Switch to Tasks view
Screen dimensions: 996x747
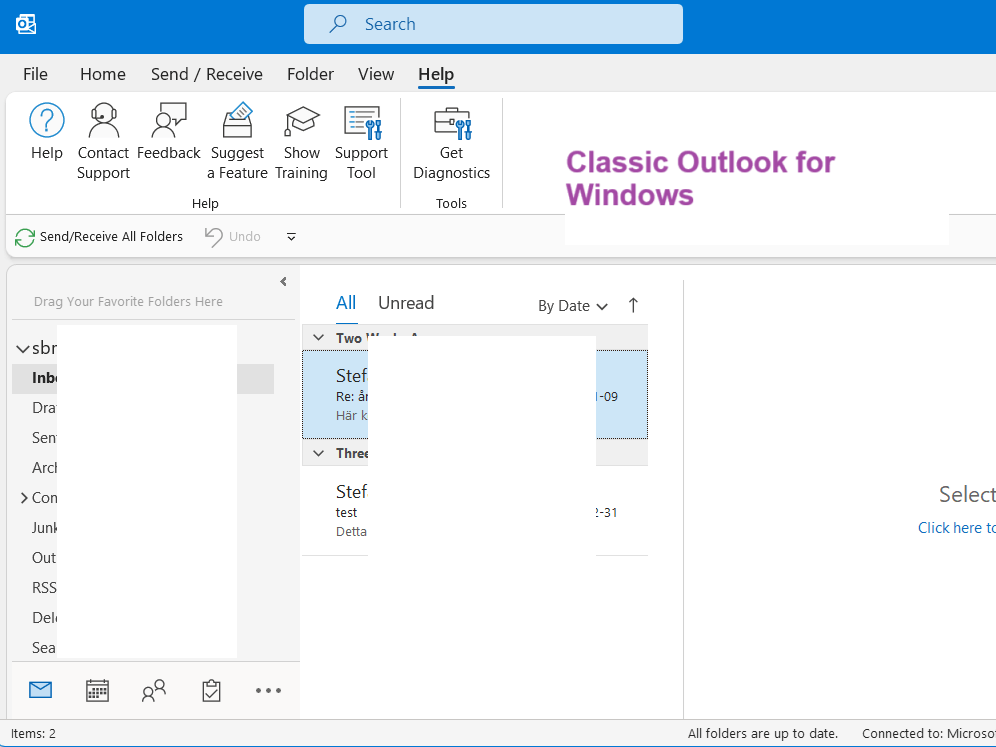[x=211, y=690]
